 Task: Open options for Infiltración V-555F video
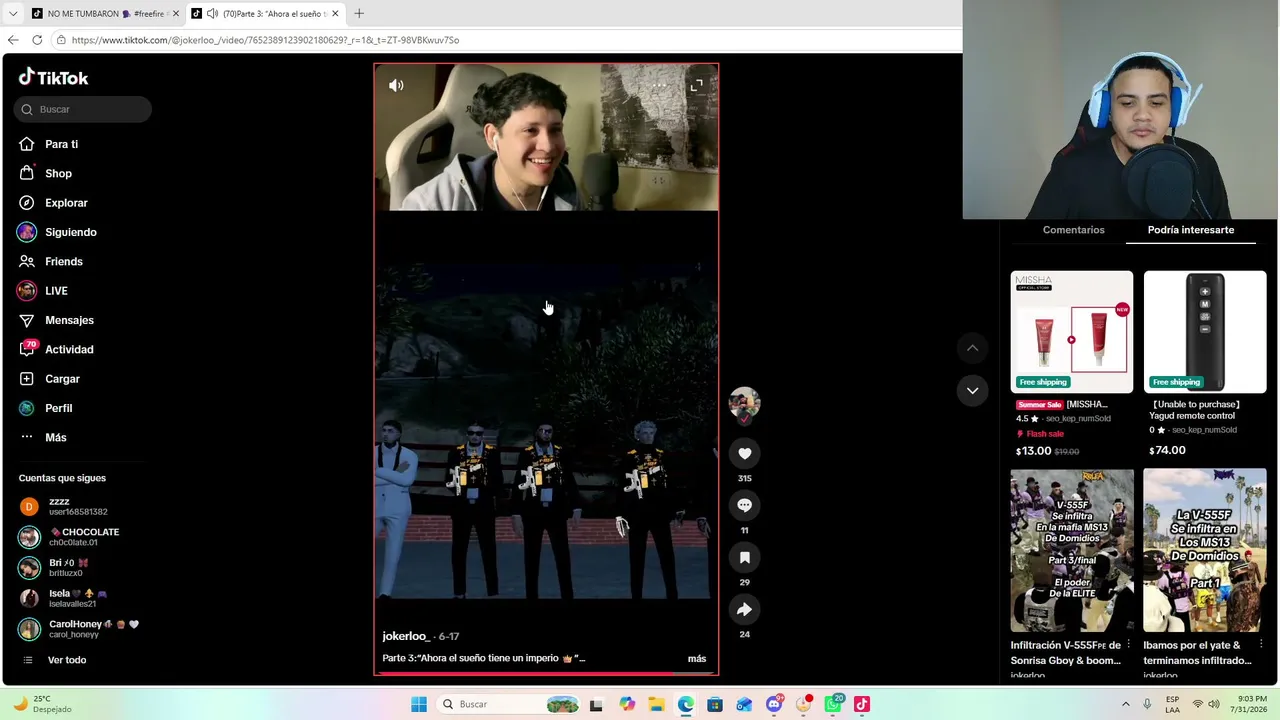1128,645
